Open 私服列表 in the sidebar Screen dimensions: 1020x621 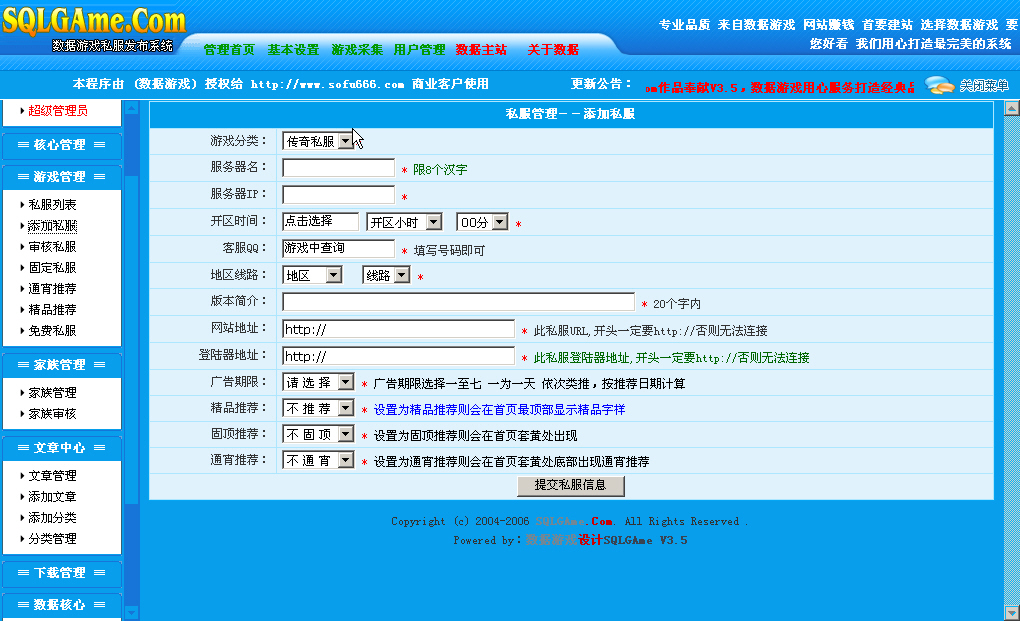pos(53,205)
